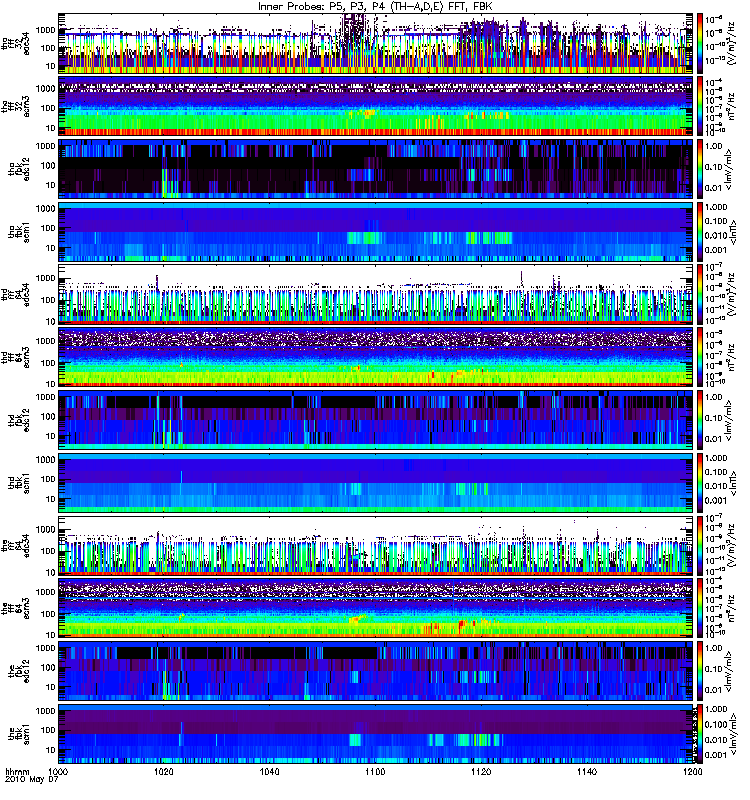Viewport: 750px width, 800px height.
Task: Click the 1140 time-axis tick label
Action: (x=587, y=772)
